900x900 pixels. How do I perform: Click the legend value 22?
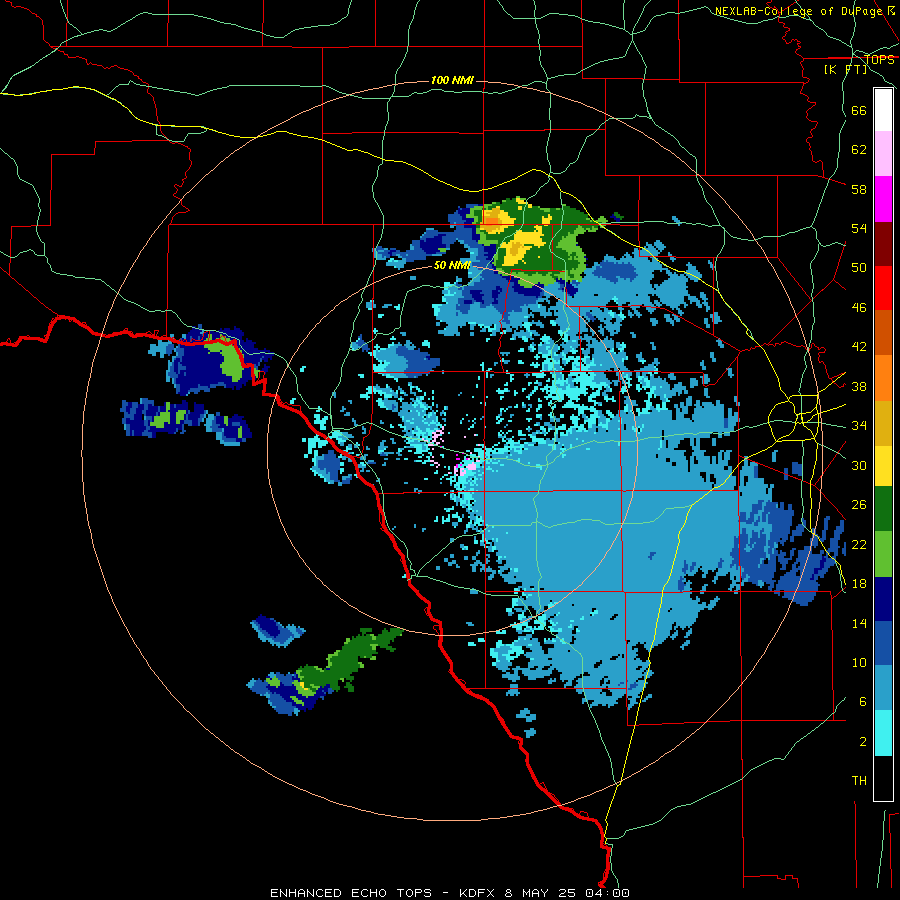point(859,544)
